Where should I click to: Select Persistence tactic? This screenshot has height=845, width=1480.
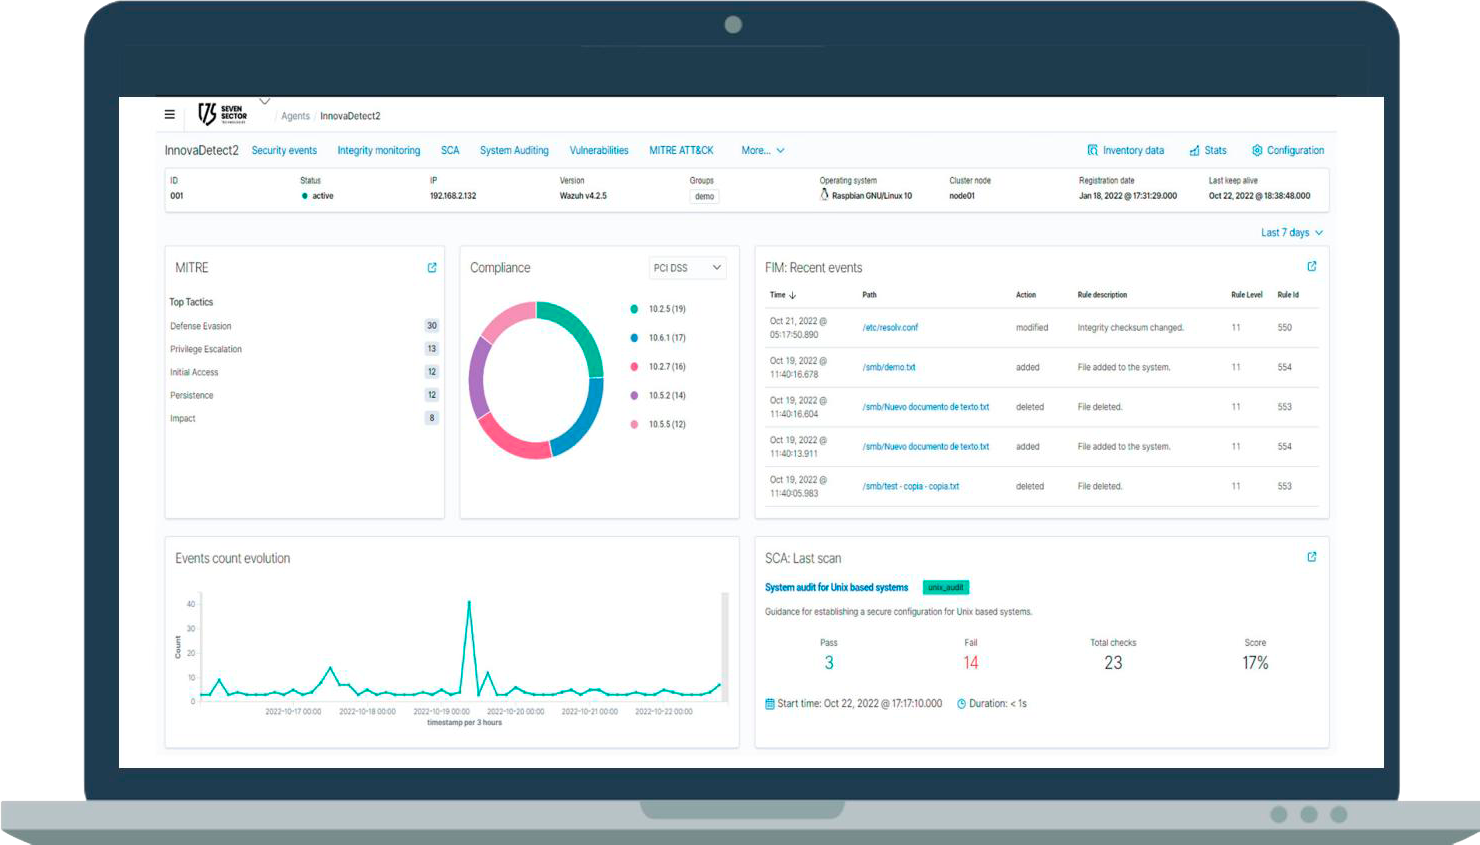coord(192,395)
